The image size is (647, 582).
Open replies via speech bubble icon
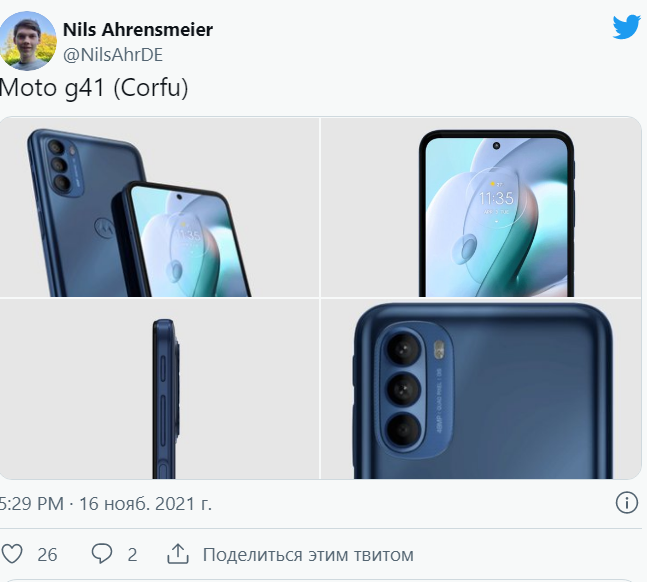102,554
